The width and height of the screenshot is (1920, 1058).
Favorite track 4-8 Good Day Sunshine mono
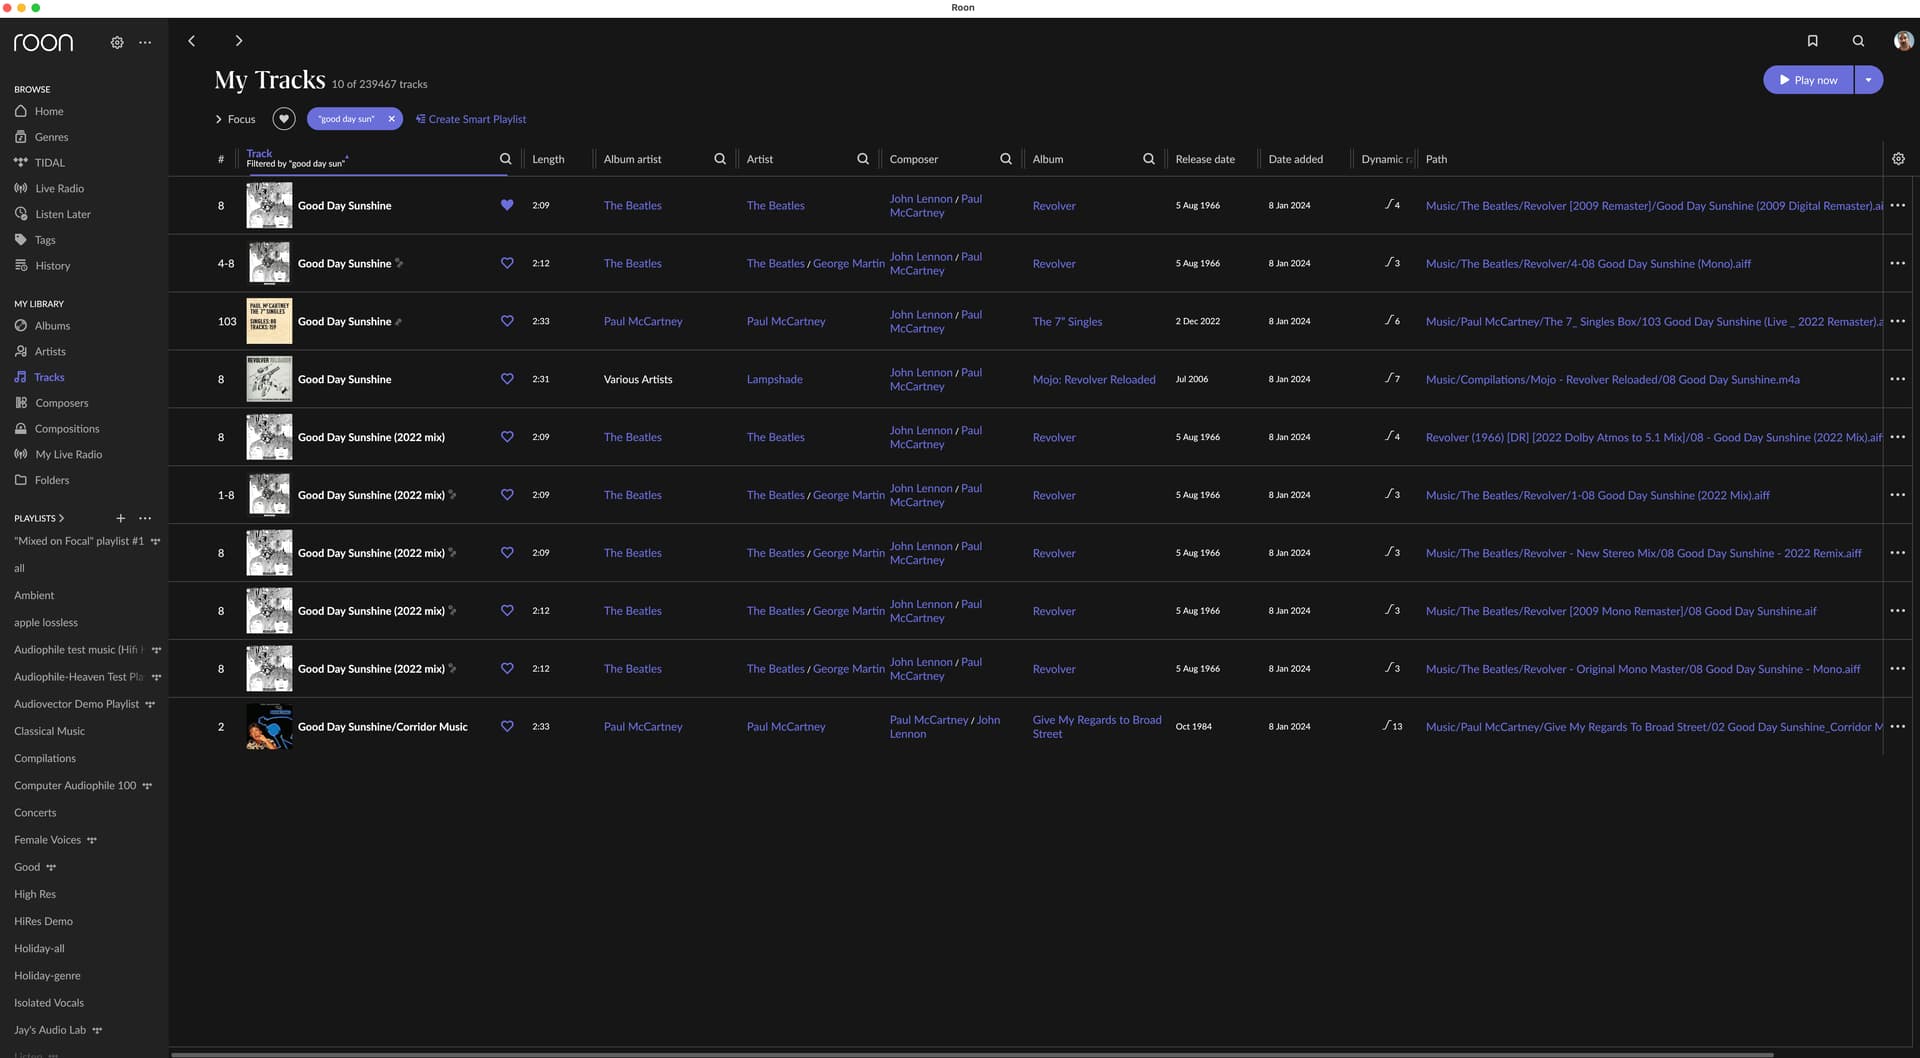[507, 263]
